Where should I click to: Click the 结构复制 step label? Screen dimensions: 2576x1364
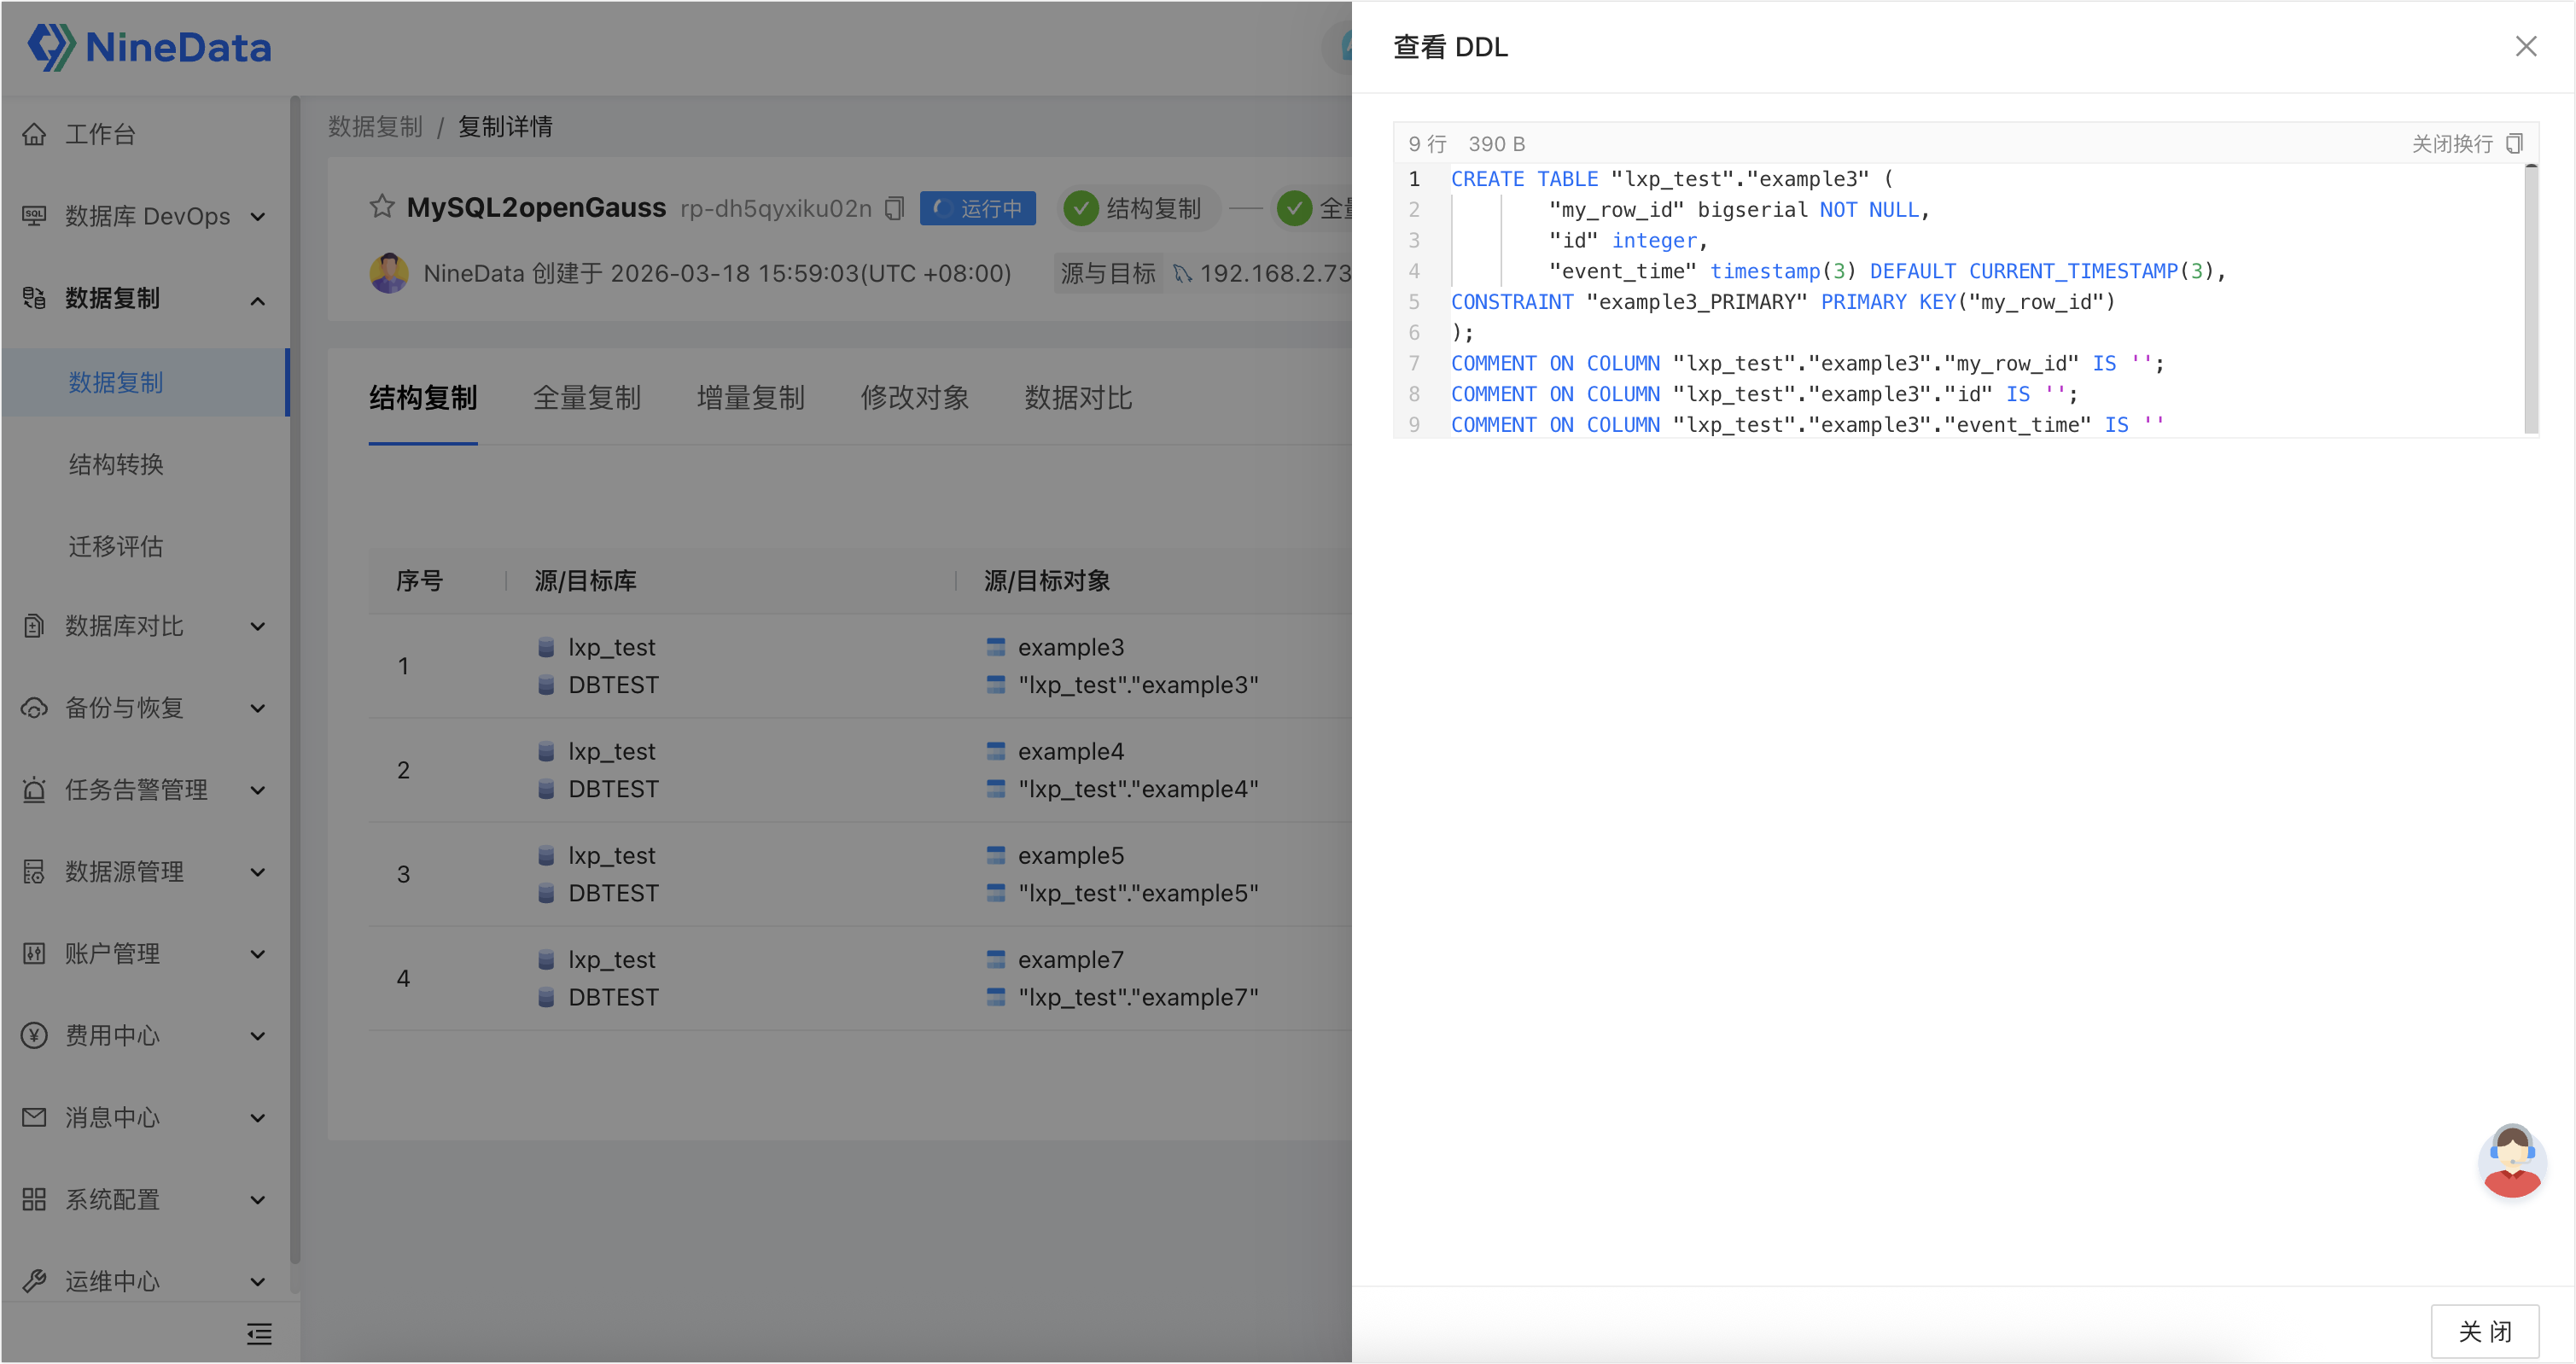pos(1154,208)
